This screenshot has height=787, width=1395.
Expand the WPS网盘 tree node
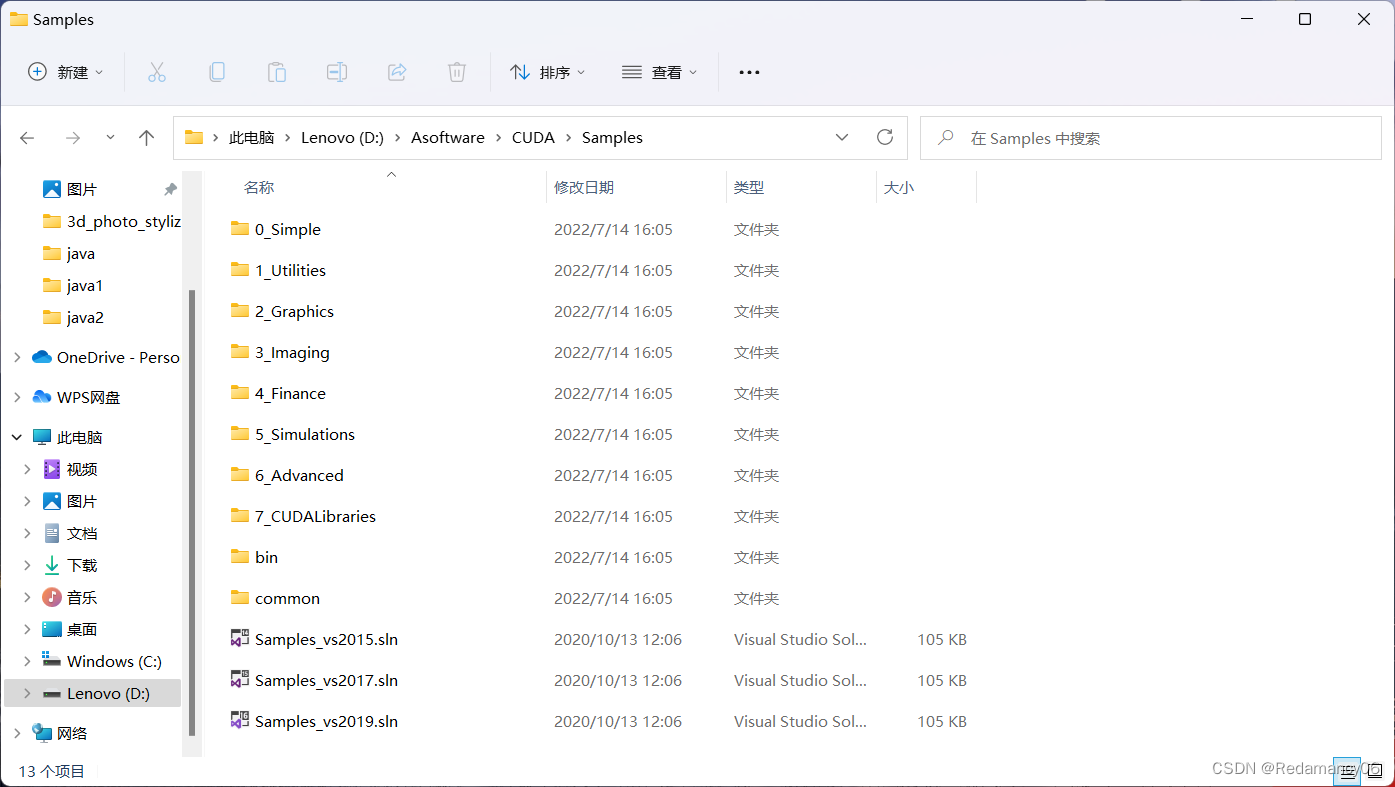pos(17,397)
